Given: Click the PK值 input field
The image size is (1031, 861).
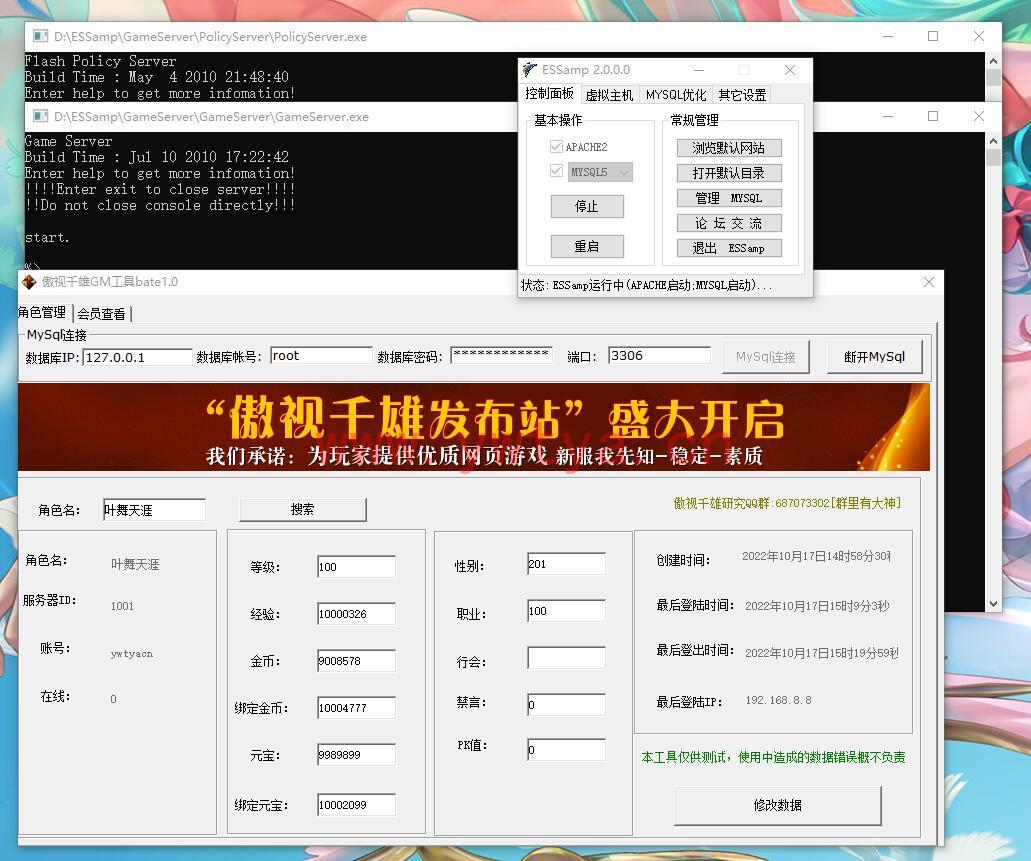Looking at the screenshot, I should point(566,750).
